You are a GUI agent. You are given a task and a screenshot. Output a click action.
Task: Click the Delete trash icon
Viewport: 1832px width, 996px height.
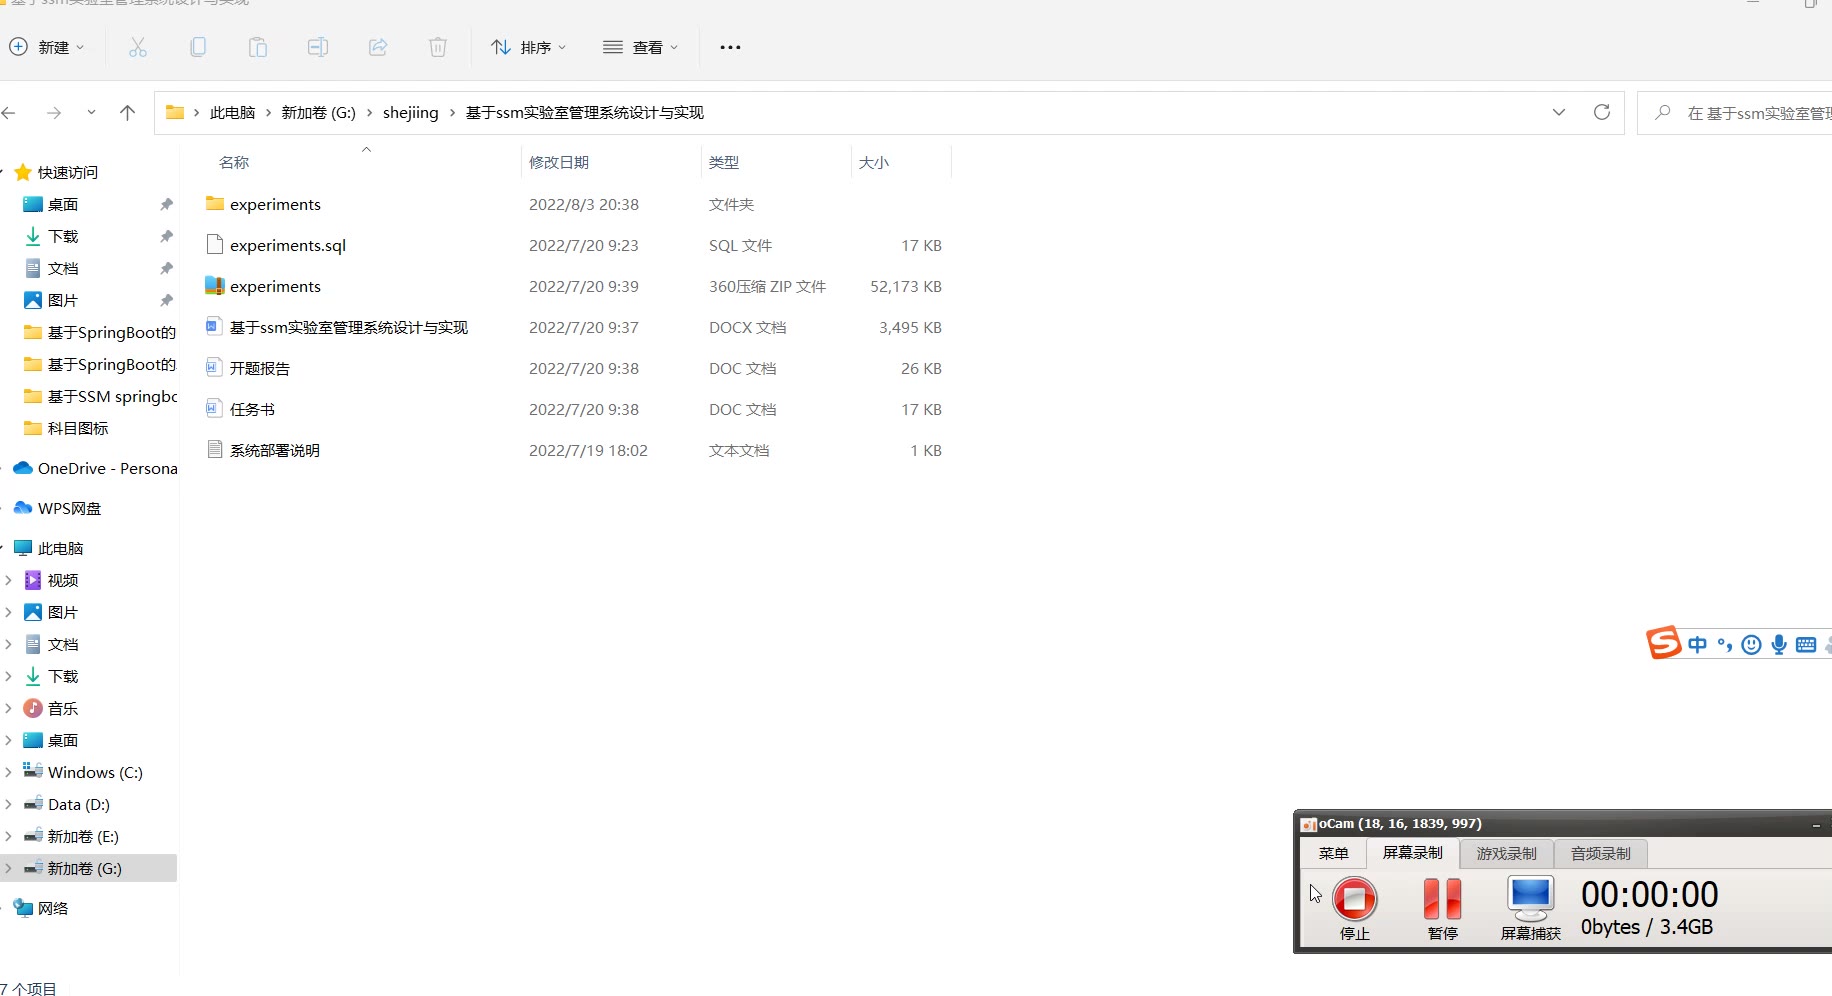(438, 47)
